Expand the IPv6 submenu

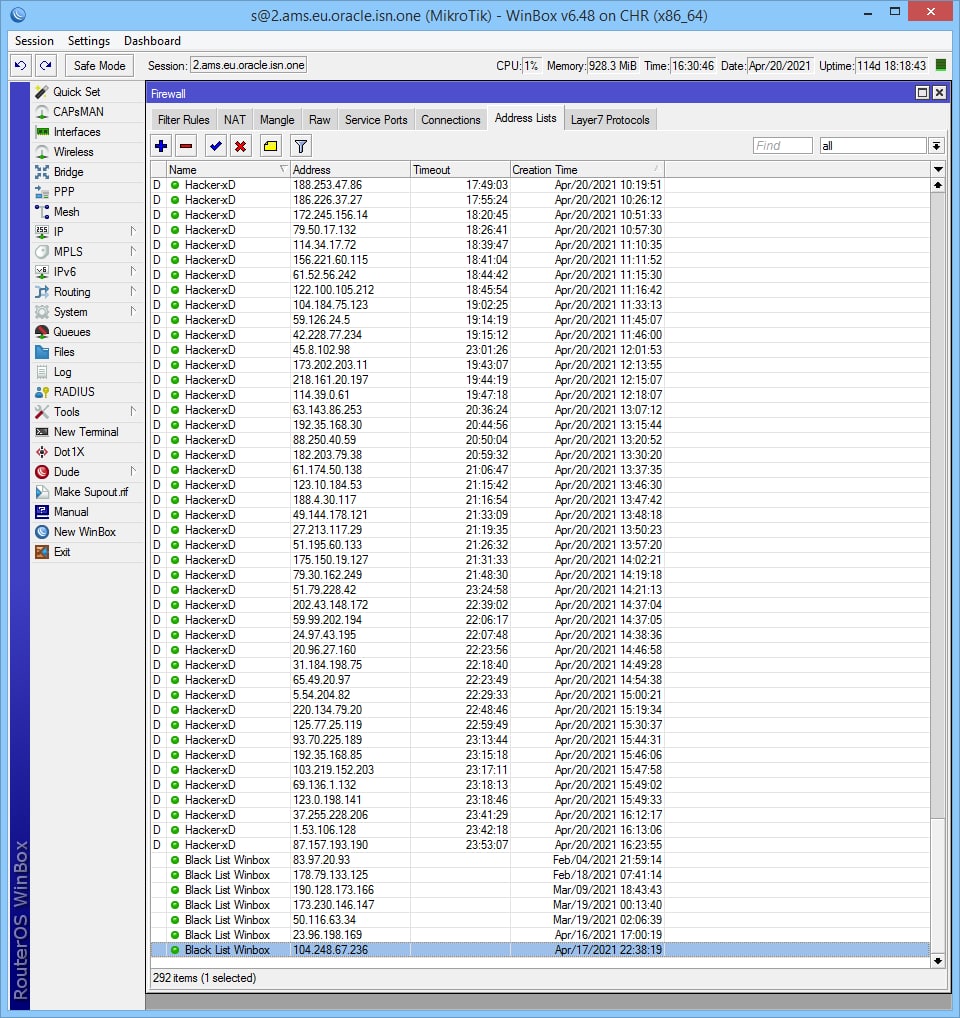click(x=88, y=272)
